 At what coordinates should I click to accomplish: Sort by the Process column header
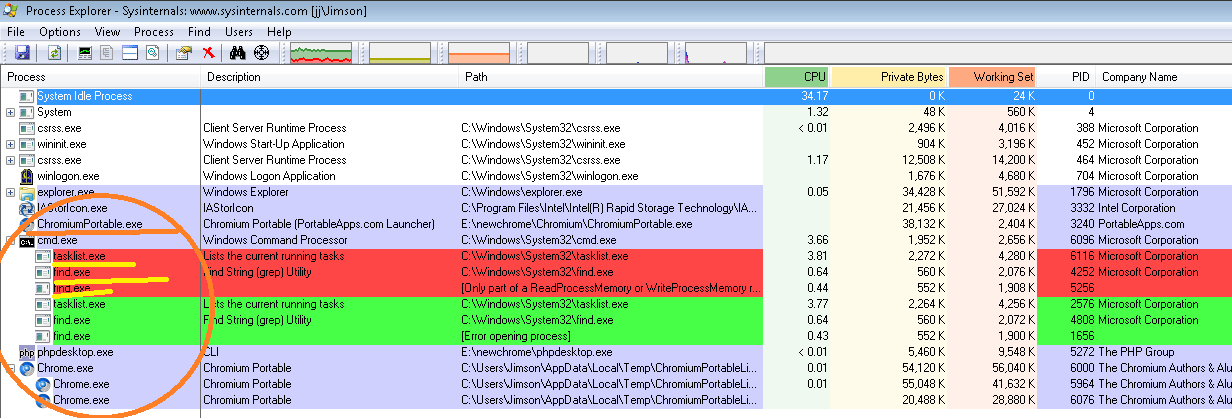coord(101,77)
